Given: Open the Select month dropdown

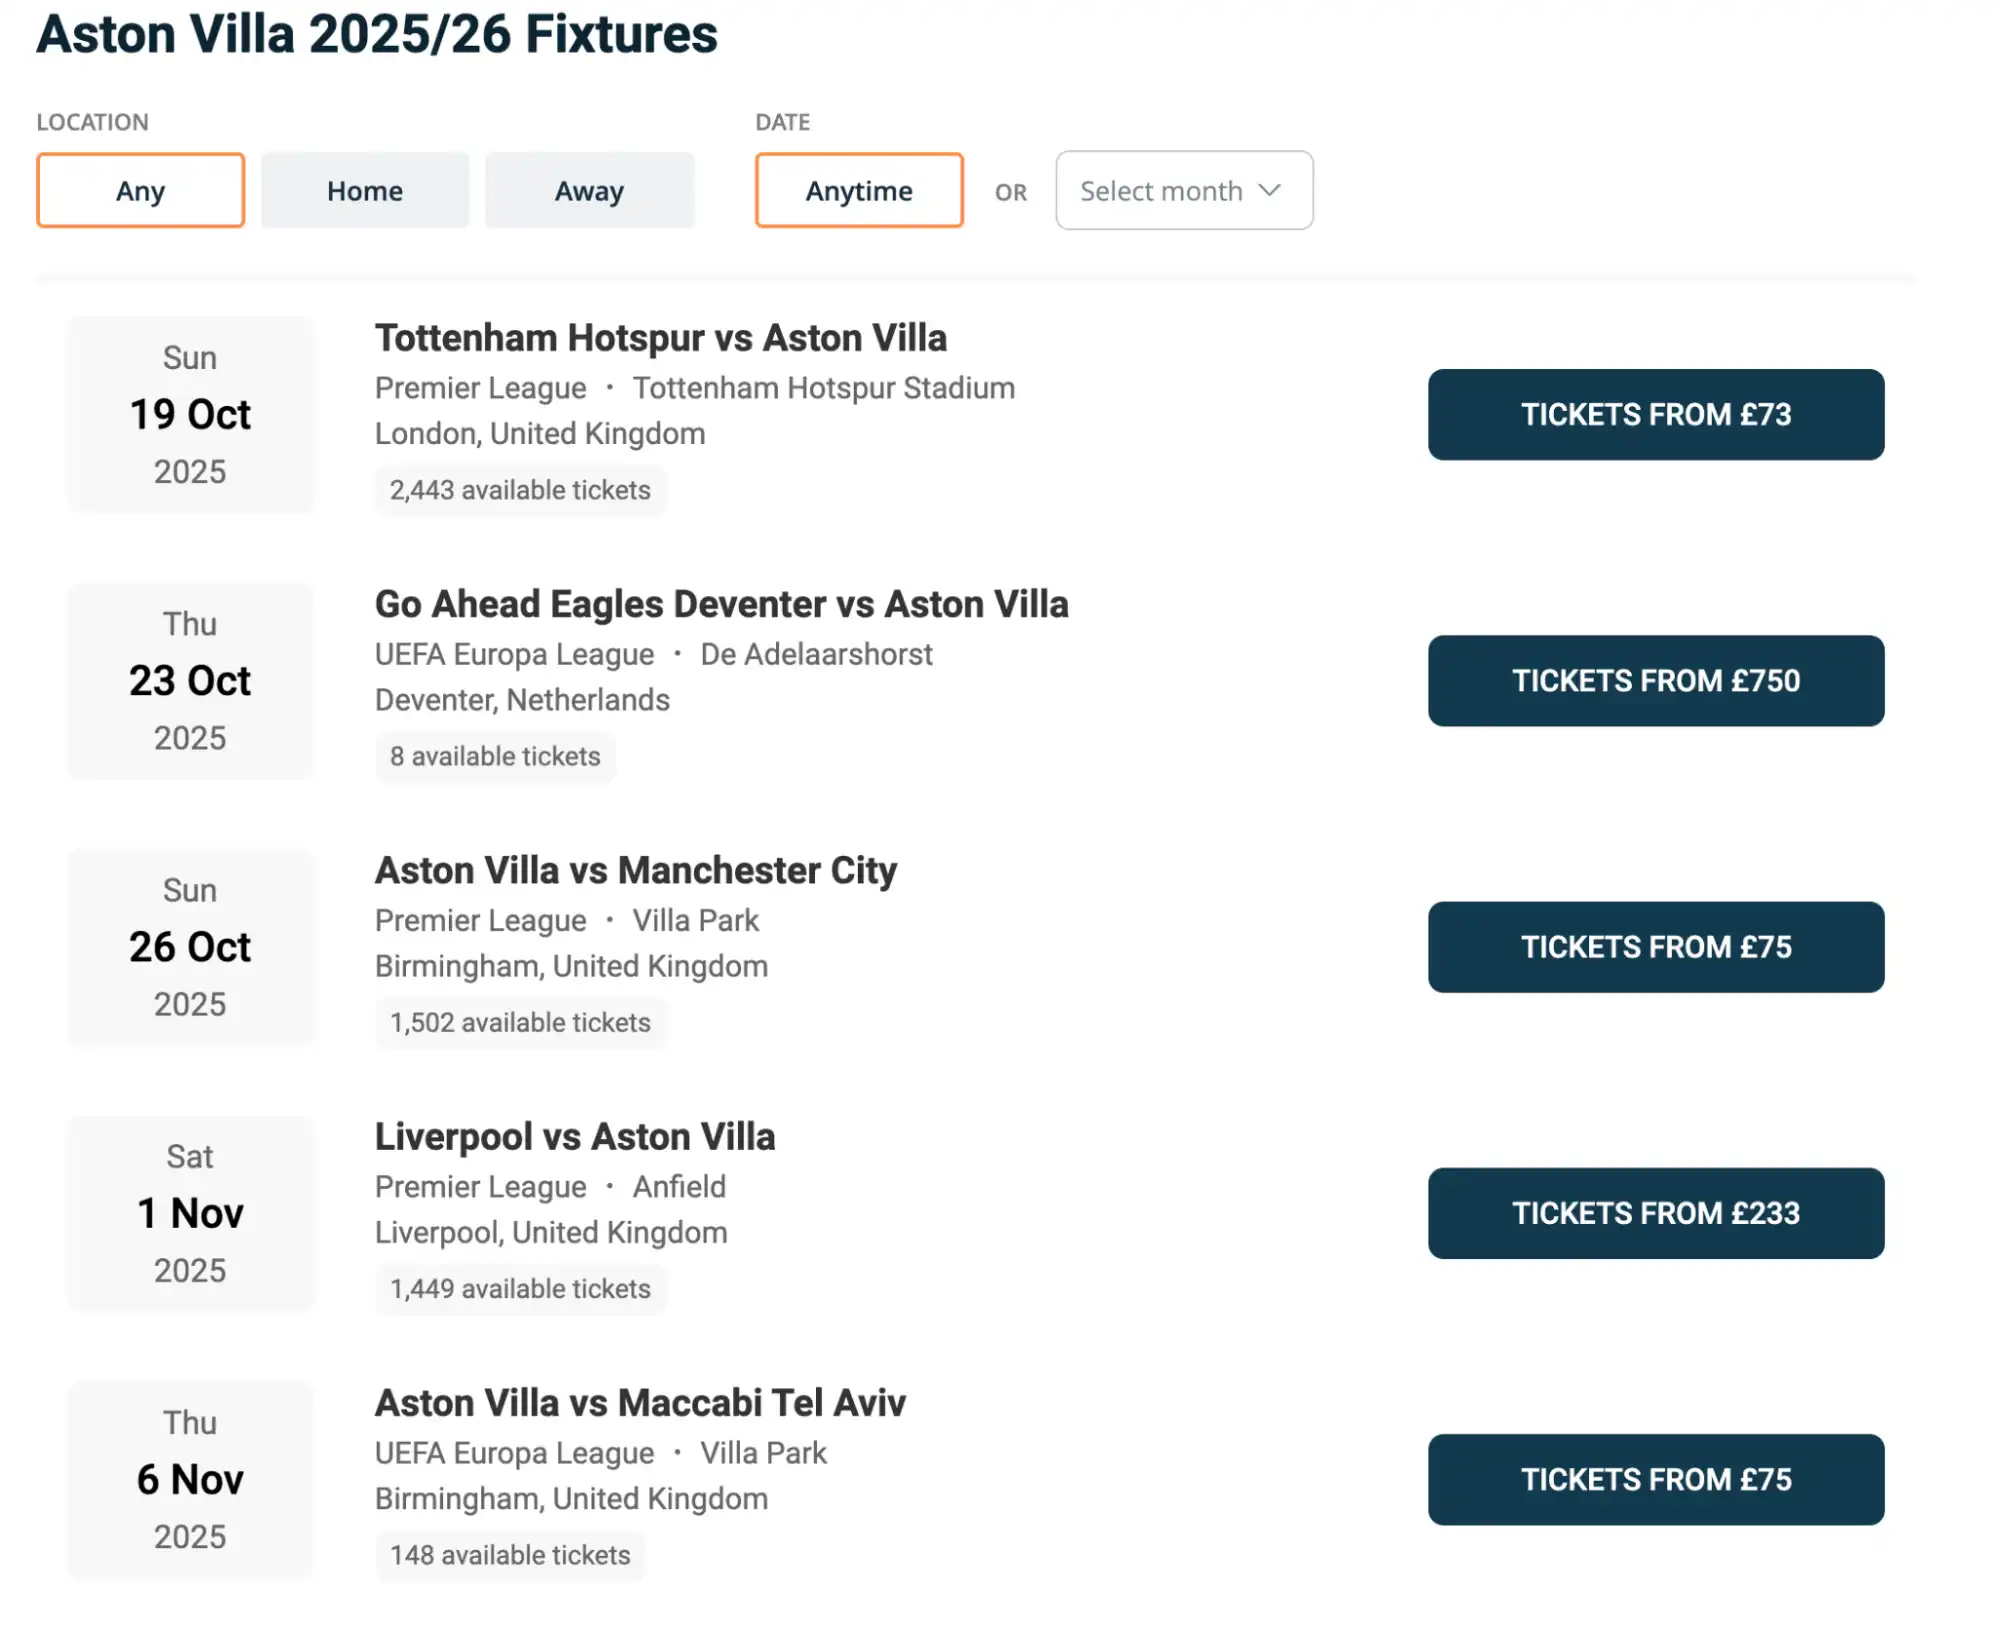Looking at the screenshot, I should point(1184,190).
